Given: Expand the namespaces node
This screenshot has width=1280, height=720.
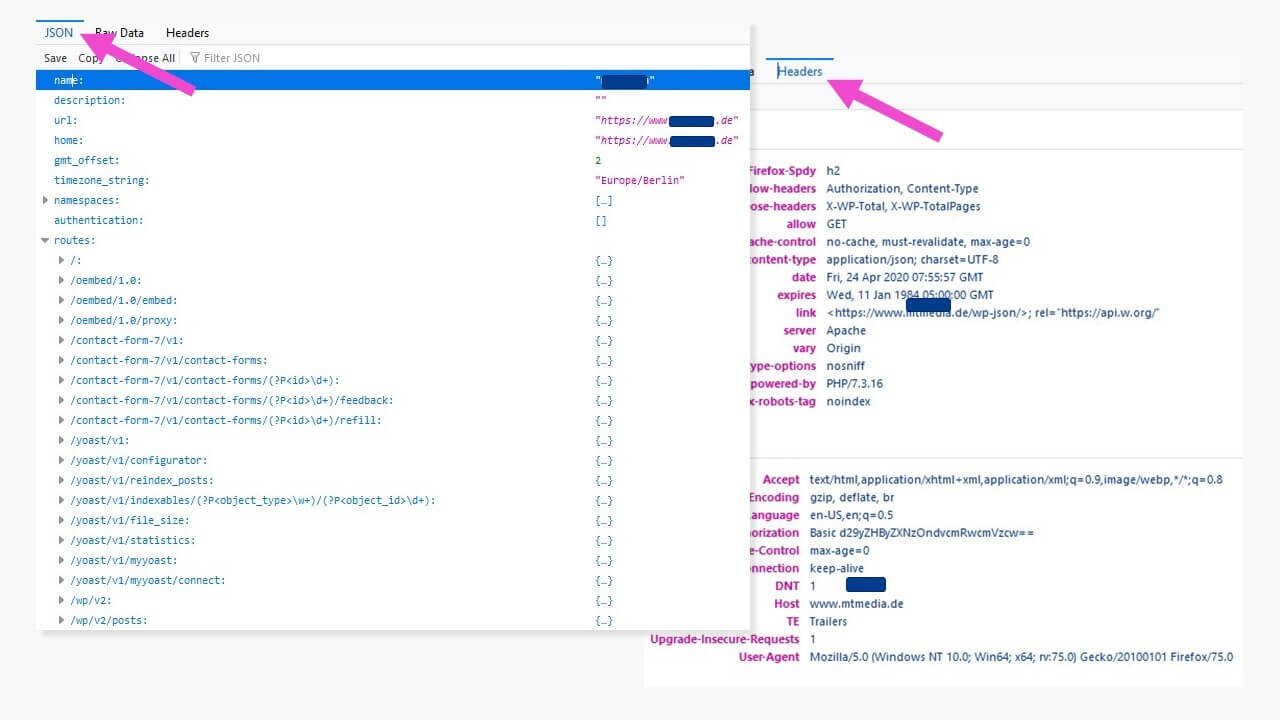Looking at the screenshot, I should point(45,200).
